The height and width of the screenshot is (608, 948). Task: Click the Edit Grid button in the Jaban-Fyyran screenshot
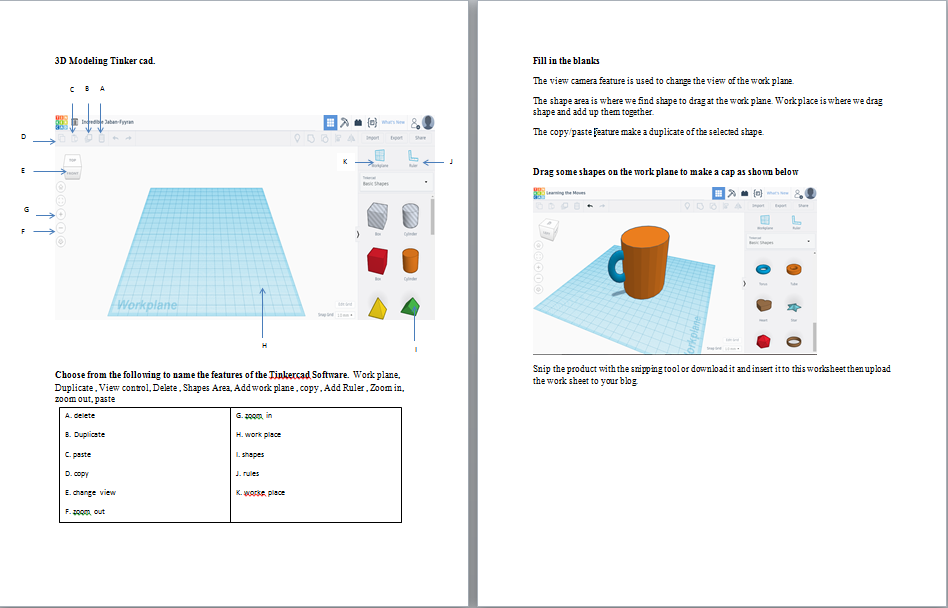coord(345,305)
